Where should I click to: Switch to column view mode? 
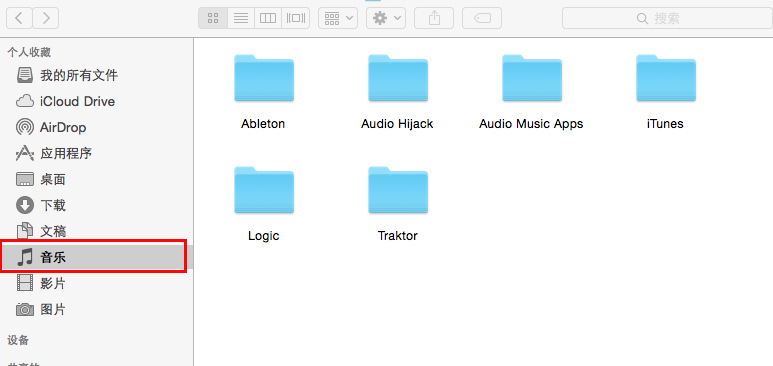tap(268, 18)
